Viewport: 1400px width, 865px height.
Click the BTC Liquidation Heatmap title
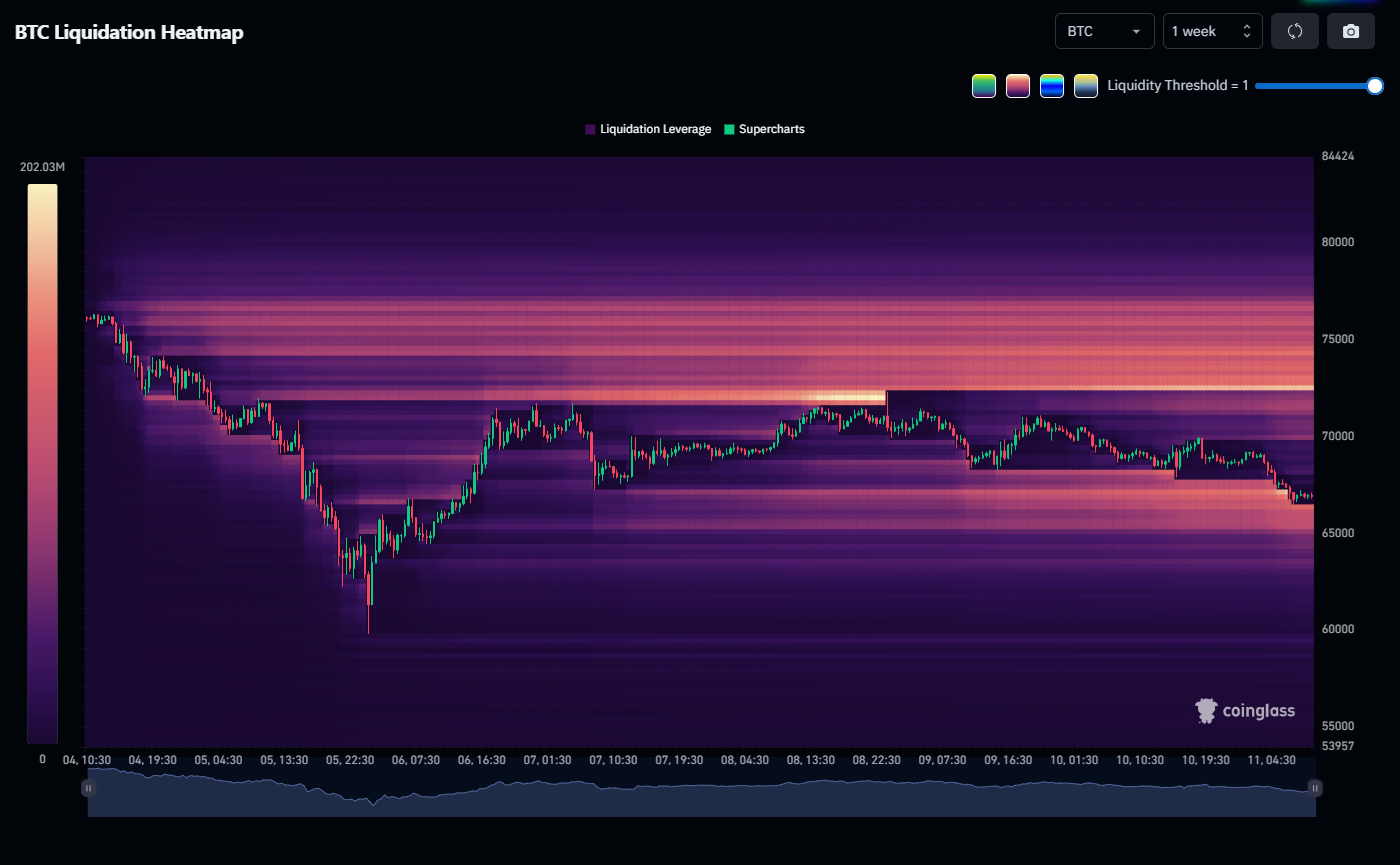(x=129, y=32)
